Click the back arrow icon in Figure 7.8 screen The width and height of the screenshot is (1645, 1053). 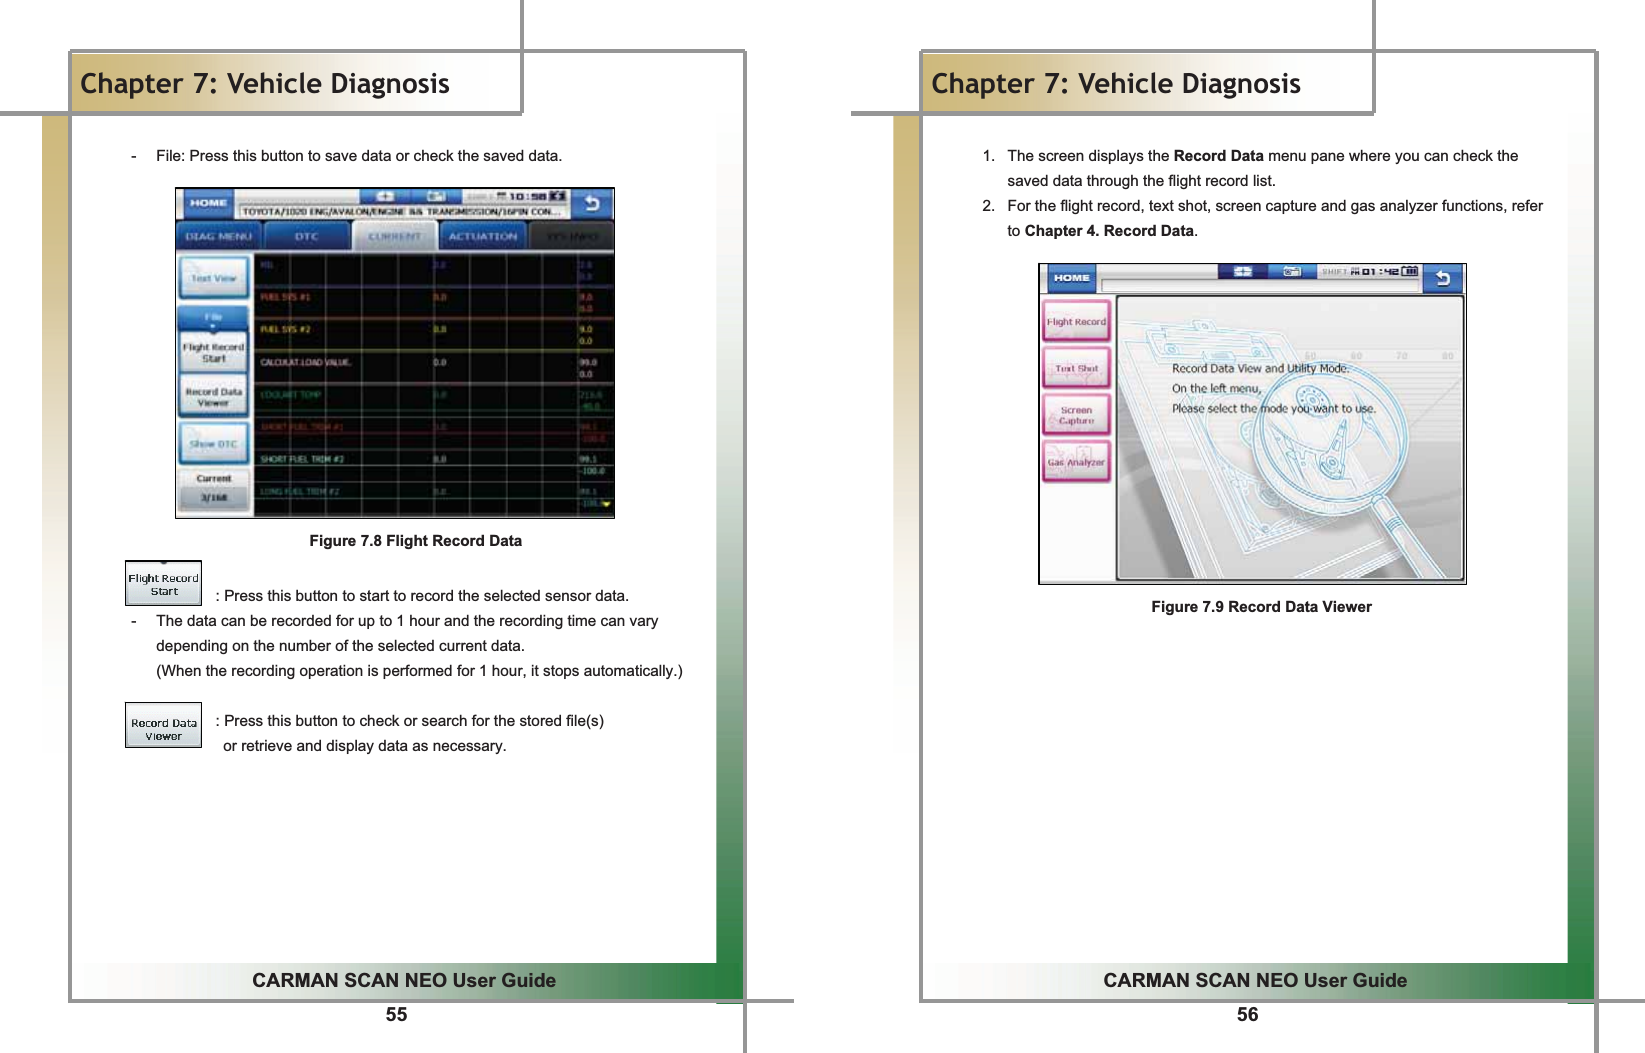[592, 200]
